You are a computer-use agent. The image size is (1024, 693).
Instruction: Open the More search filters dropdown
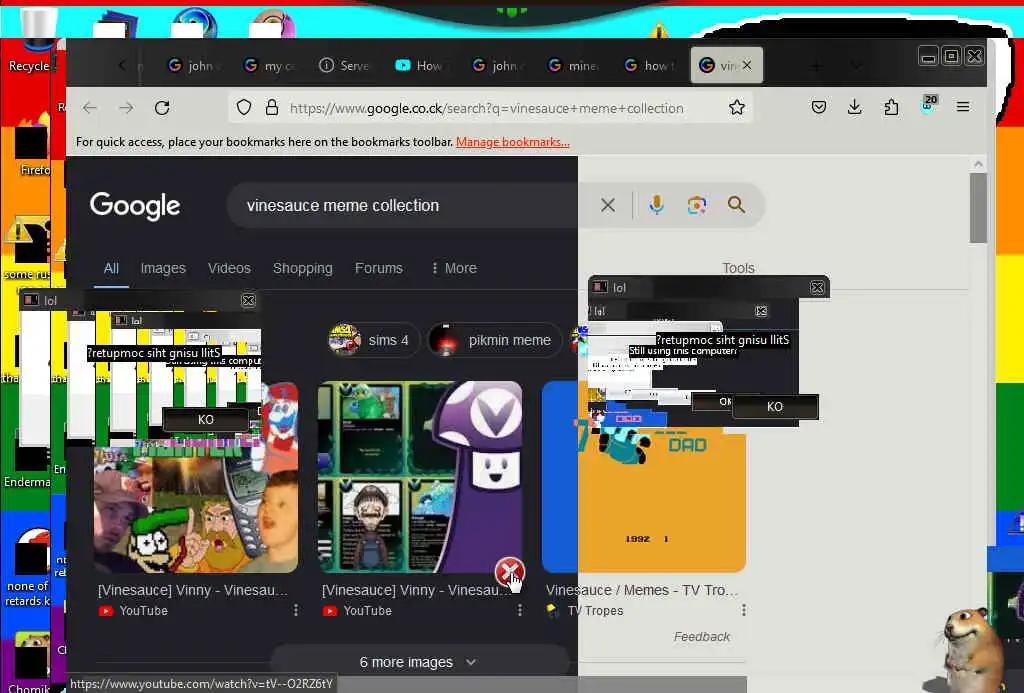(454, 268)
